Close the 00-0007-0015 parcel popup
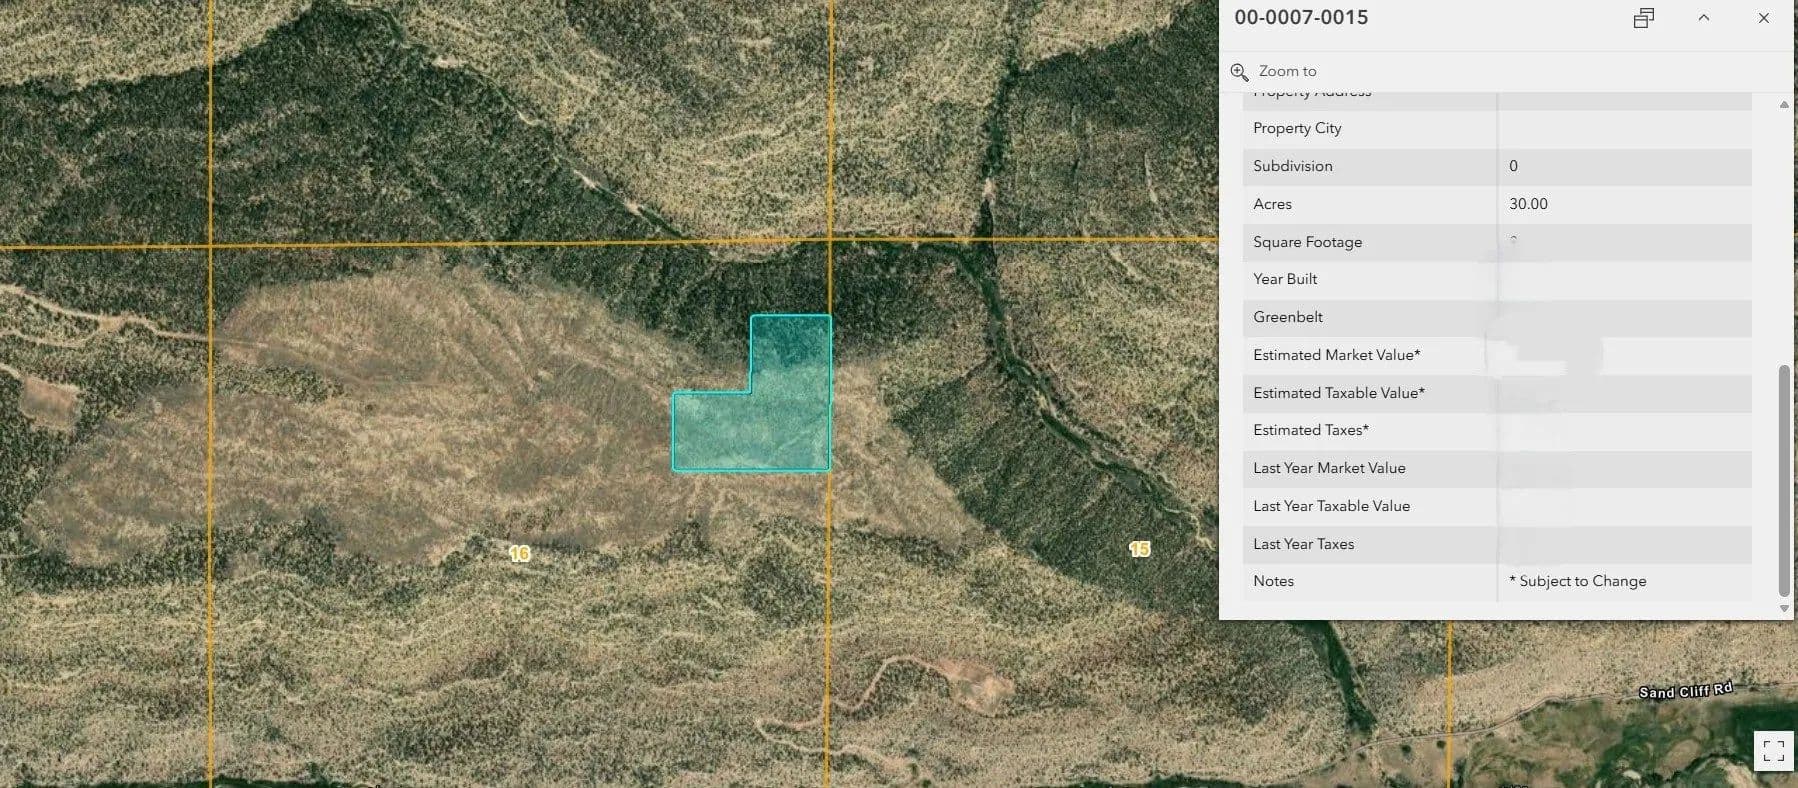The image size is (1798, 788). pos(1763,18)
